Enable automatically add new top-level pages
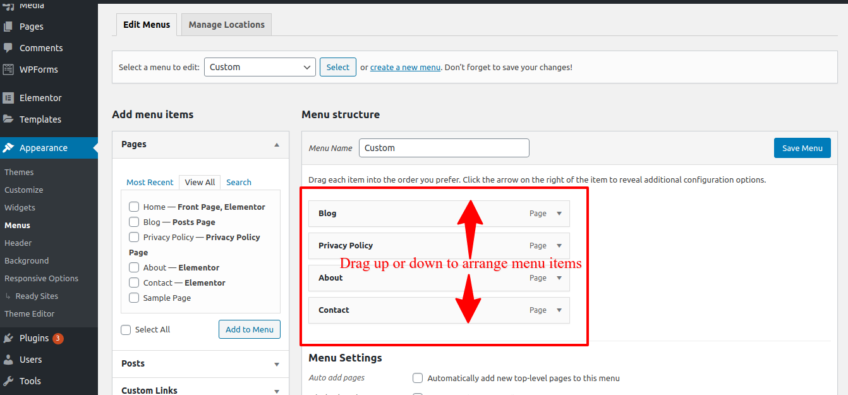This screenshot has height=395, width=848. [418, 378]
